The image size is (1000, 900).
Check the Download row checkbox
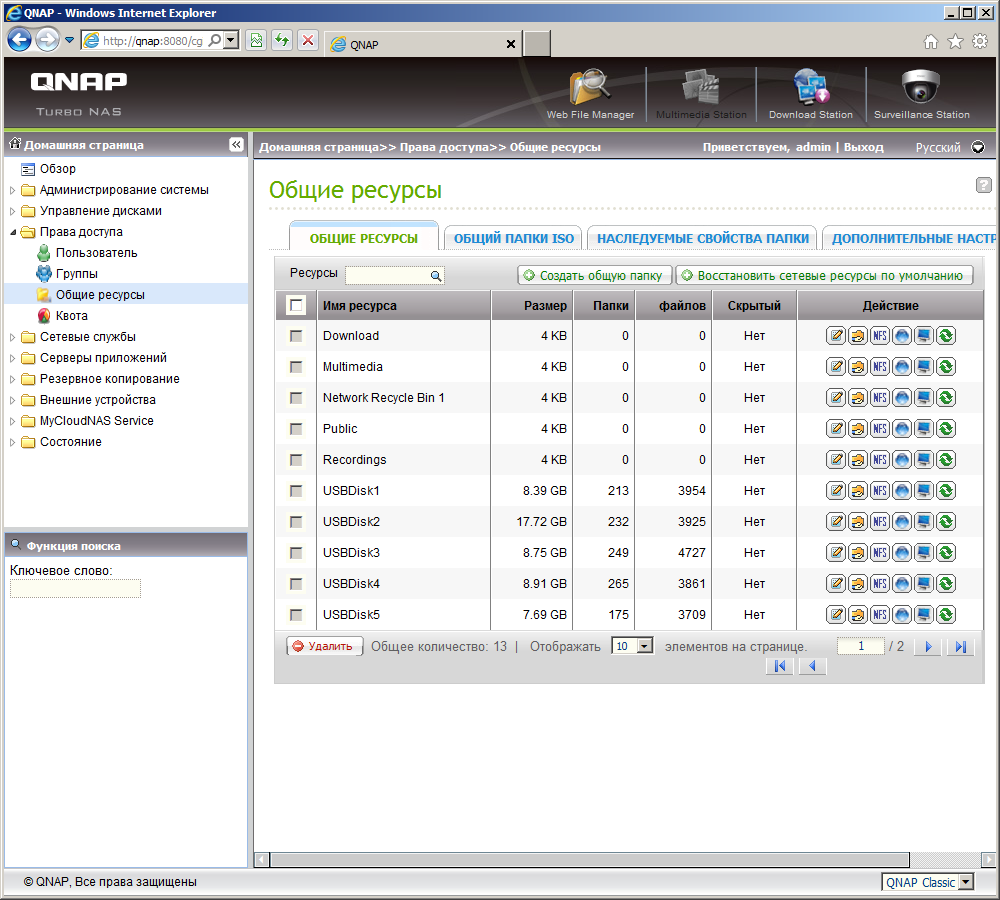point(296,336)
